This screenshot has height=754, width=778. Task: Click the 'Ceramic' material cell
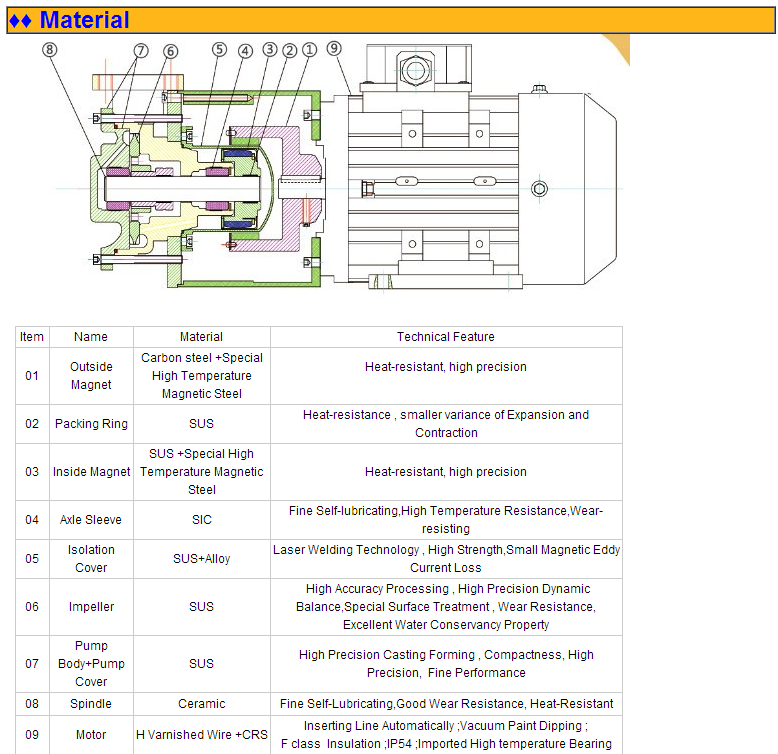(201, 704)
